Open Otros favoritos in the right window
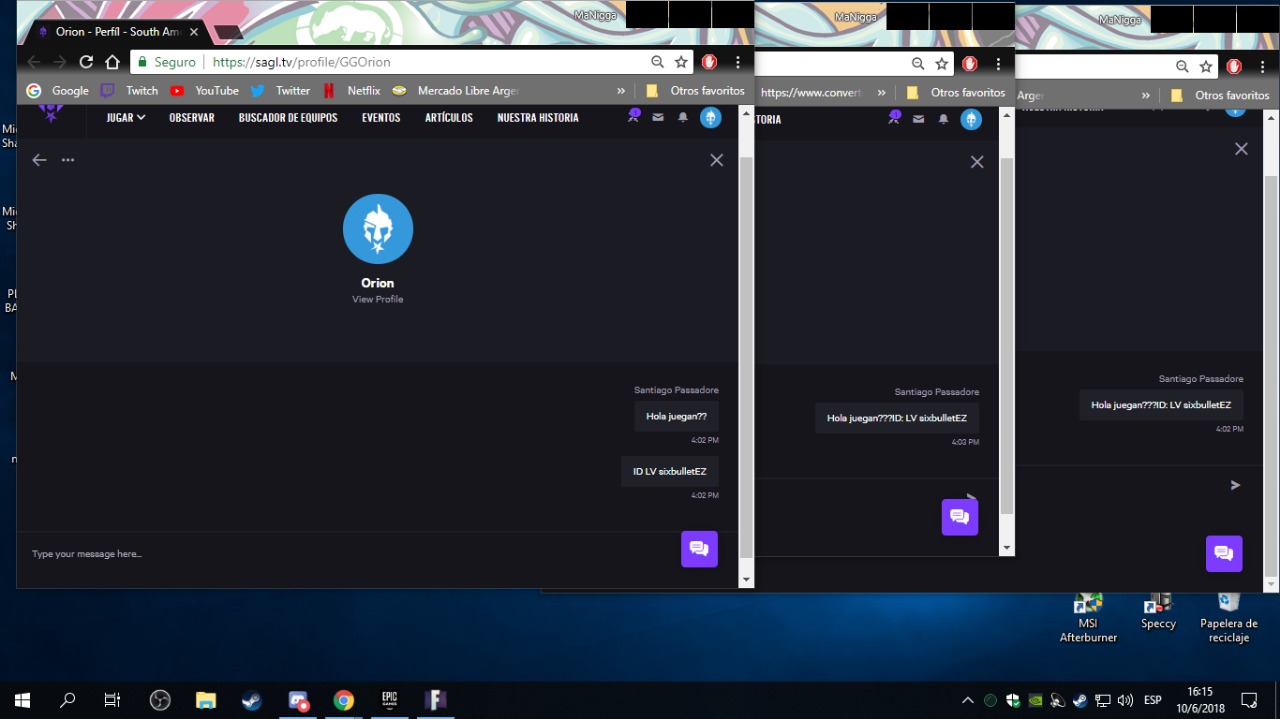 [x=1220, y=95]
